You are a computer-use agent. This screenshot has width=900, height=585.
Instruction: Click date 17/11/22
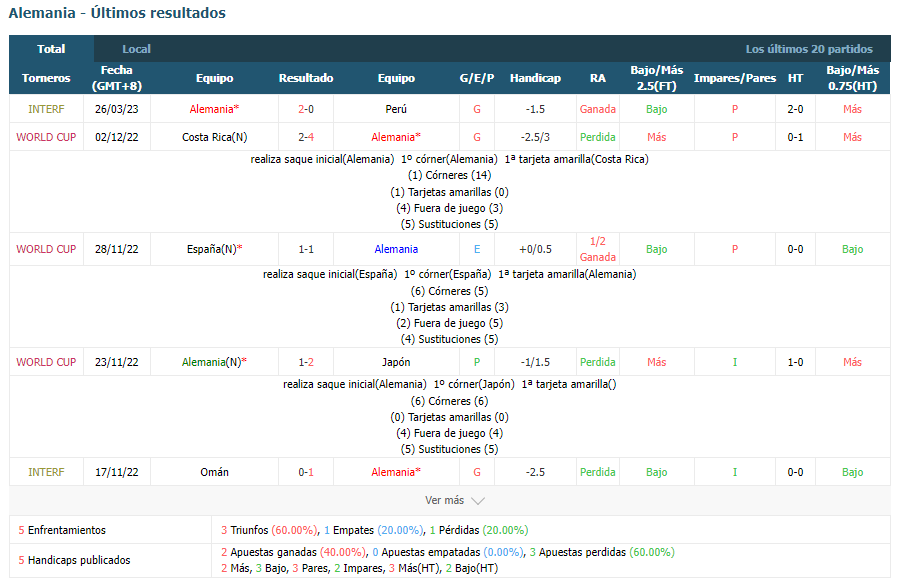pos(117,472)
